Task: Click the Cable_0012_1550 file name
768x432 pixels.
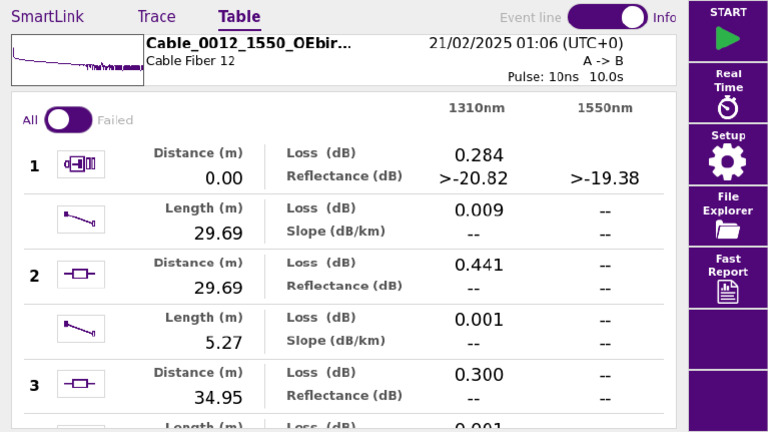Action: tap(248, 43)
